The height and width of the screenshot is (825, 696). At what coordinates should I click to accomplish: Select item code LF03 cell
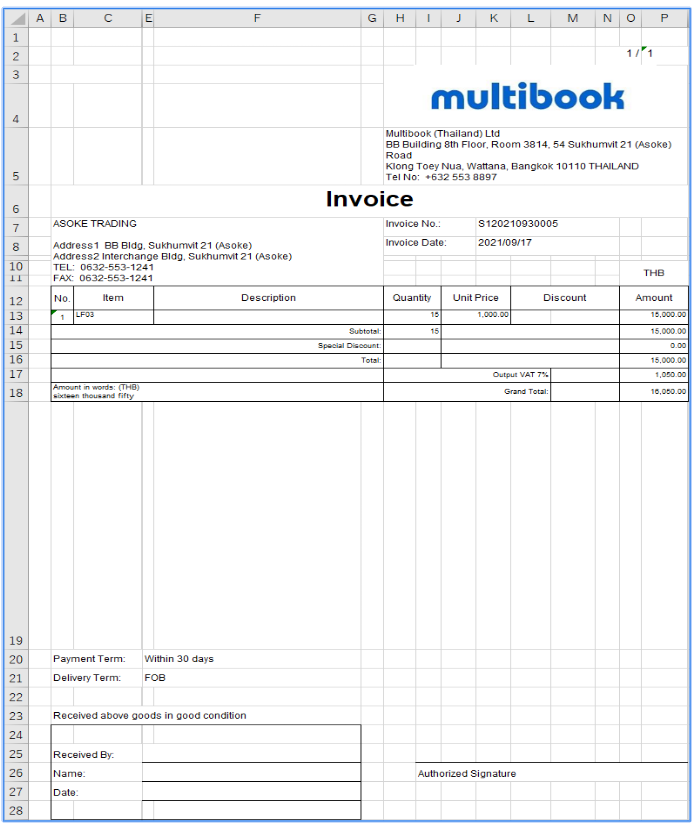point(113,316)
